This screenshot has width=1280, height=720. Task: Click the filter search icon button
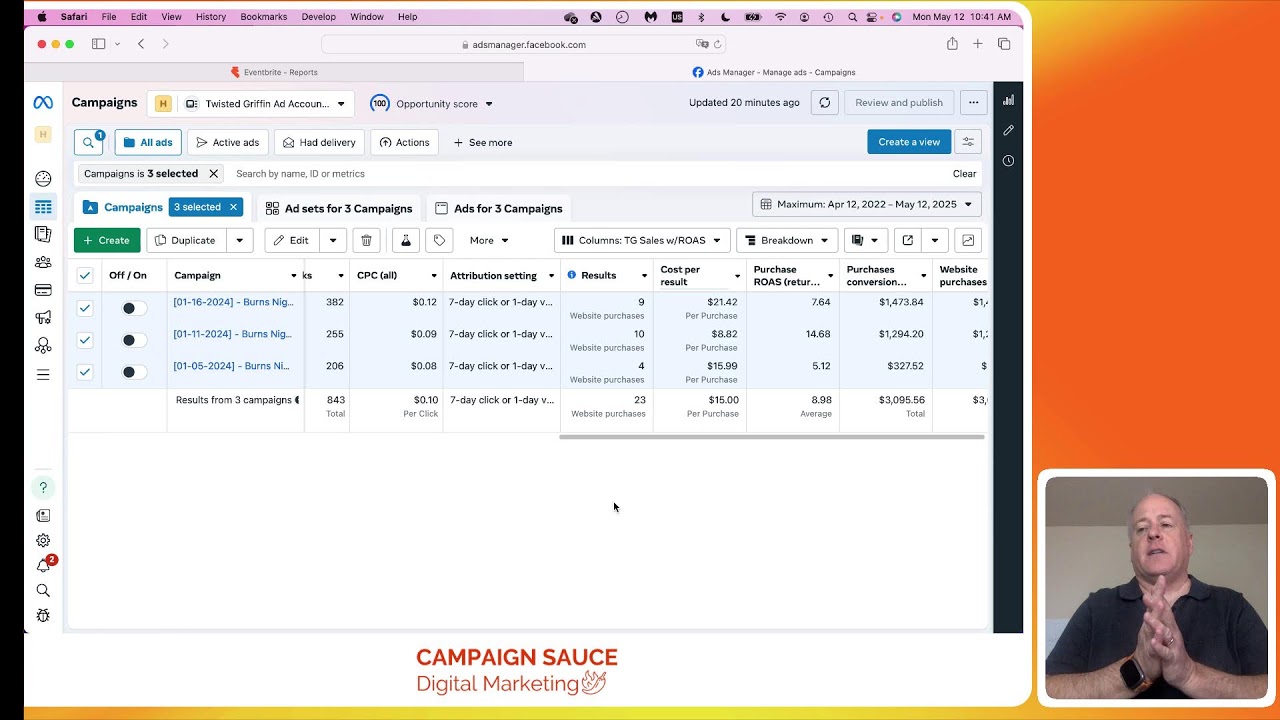pyautogui.click(x=89, y=142)
